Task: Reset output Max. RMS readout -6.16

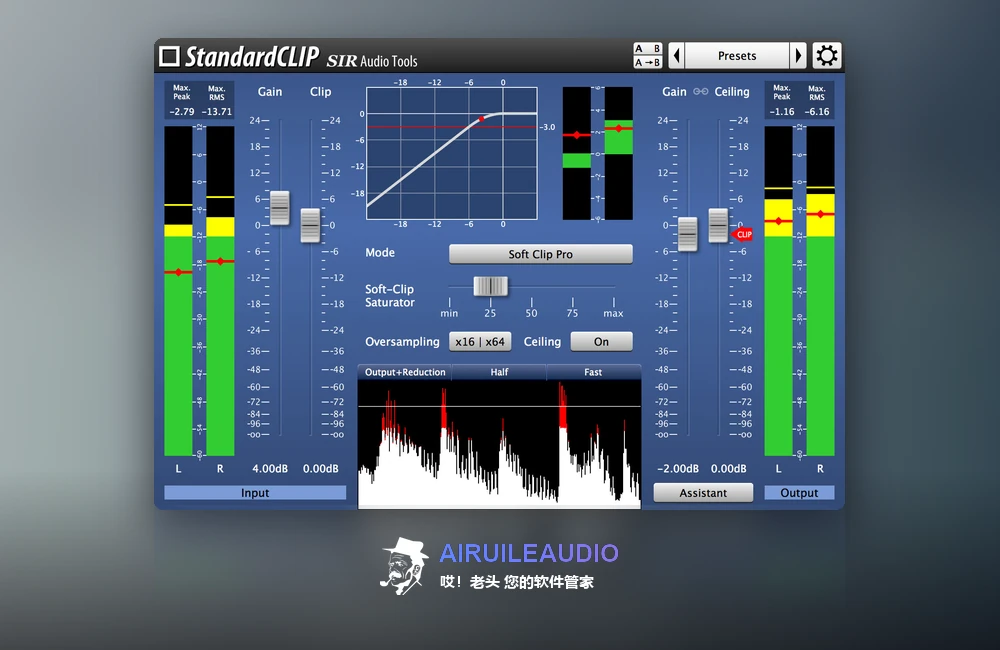Action: (817, 111)
